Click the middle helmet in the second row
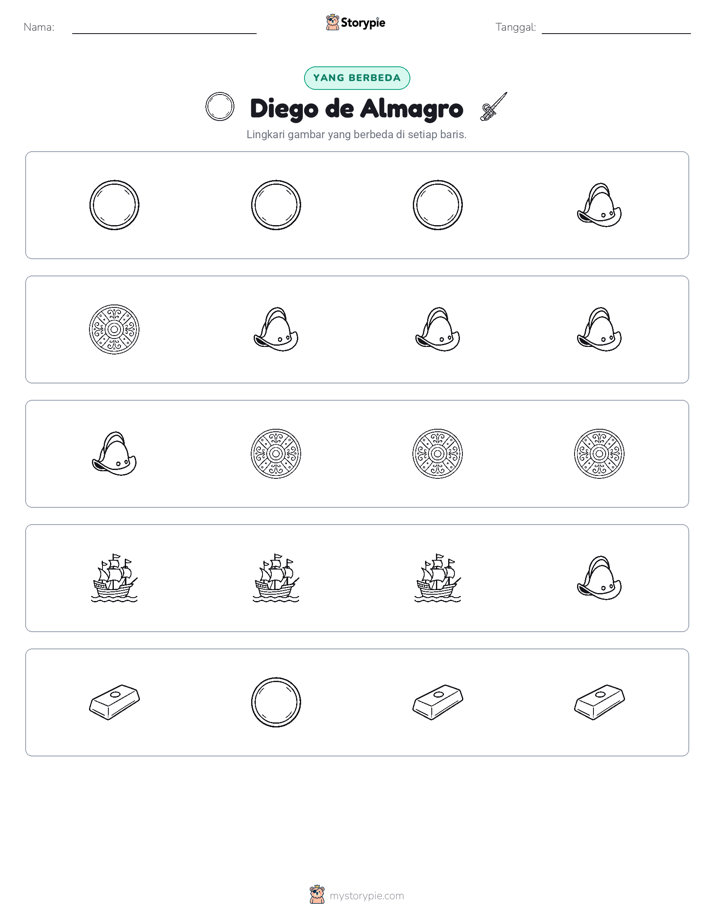 438,329
